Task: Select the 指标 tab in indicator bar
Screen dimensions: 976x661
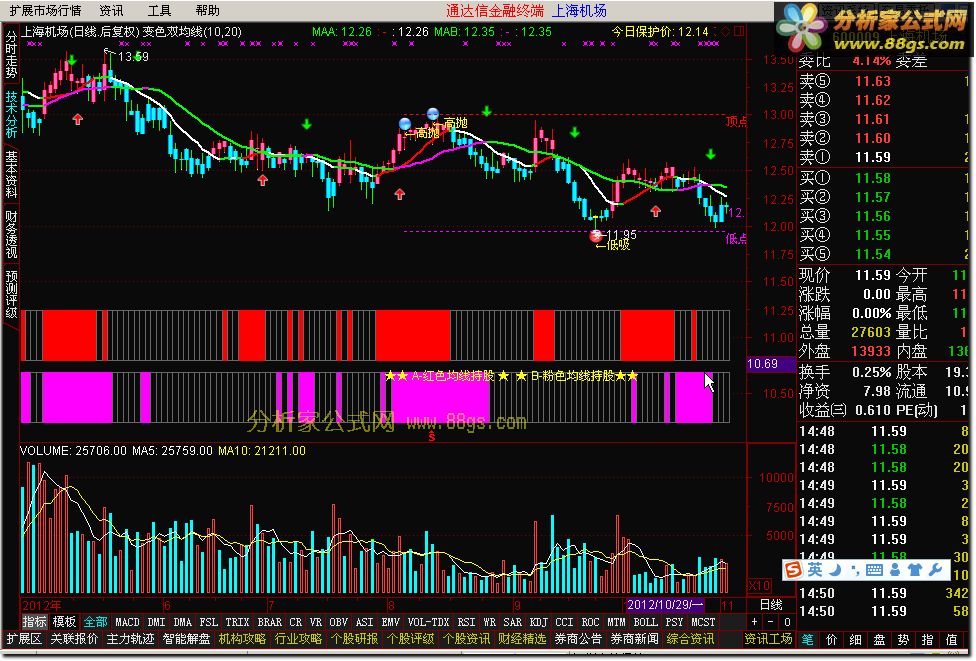Action: click(x=34, y=622)
